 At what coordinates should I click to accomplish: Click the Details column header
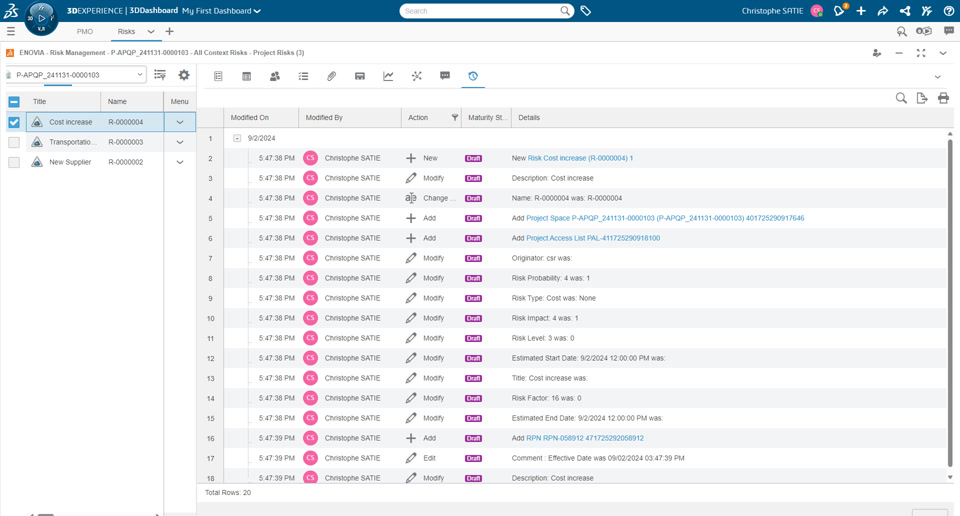pos(529,118)
